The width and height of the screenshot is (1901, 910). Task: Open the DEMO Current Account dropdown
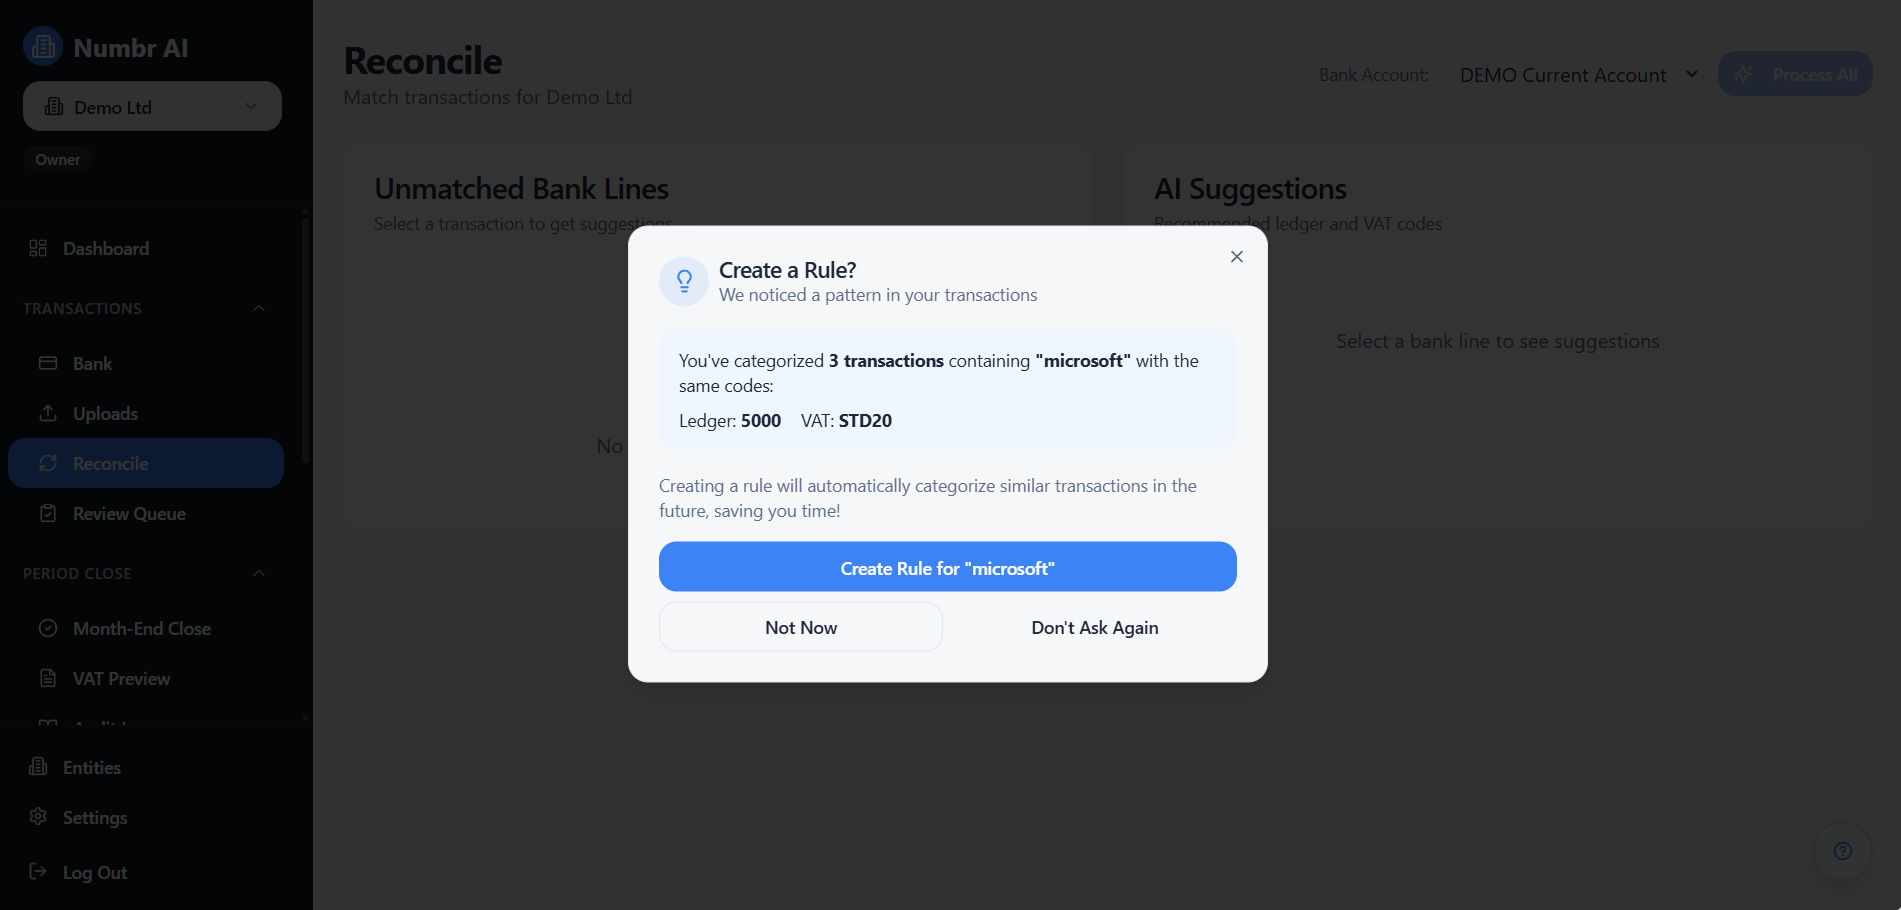pos(1575,74)
